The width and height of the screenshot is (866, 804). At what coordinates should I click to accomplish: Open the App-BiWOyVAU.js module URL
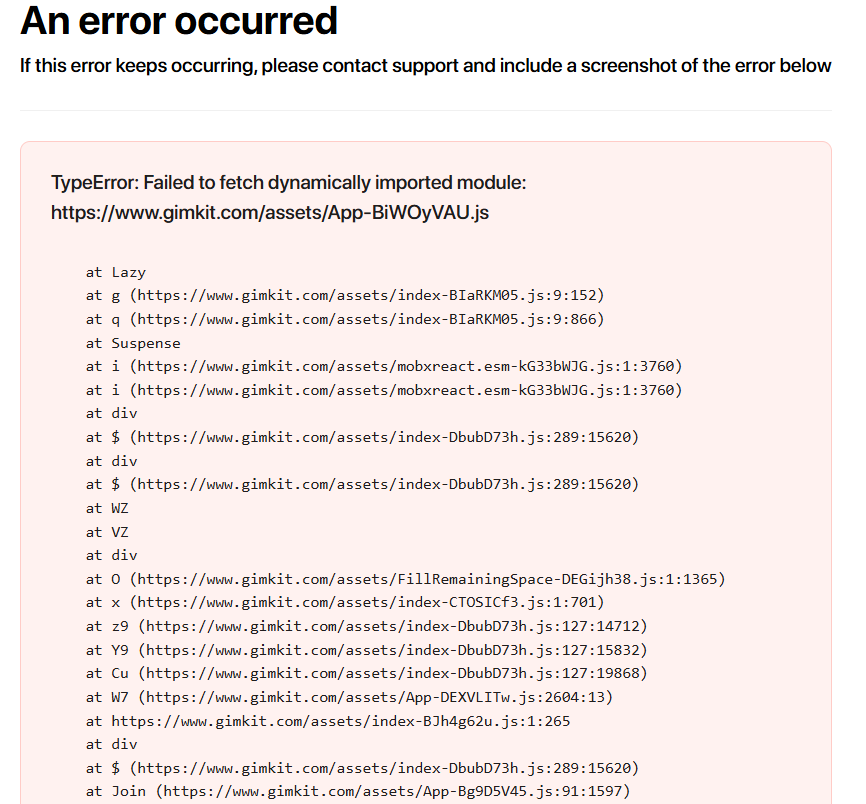[269, 213]
